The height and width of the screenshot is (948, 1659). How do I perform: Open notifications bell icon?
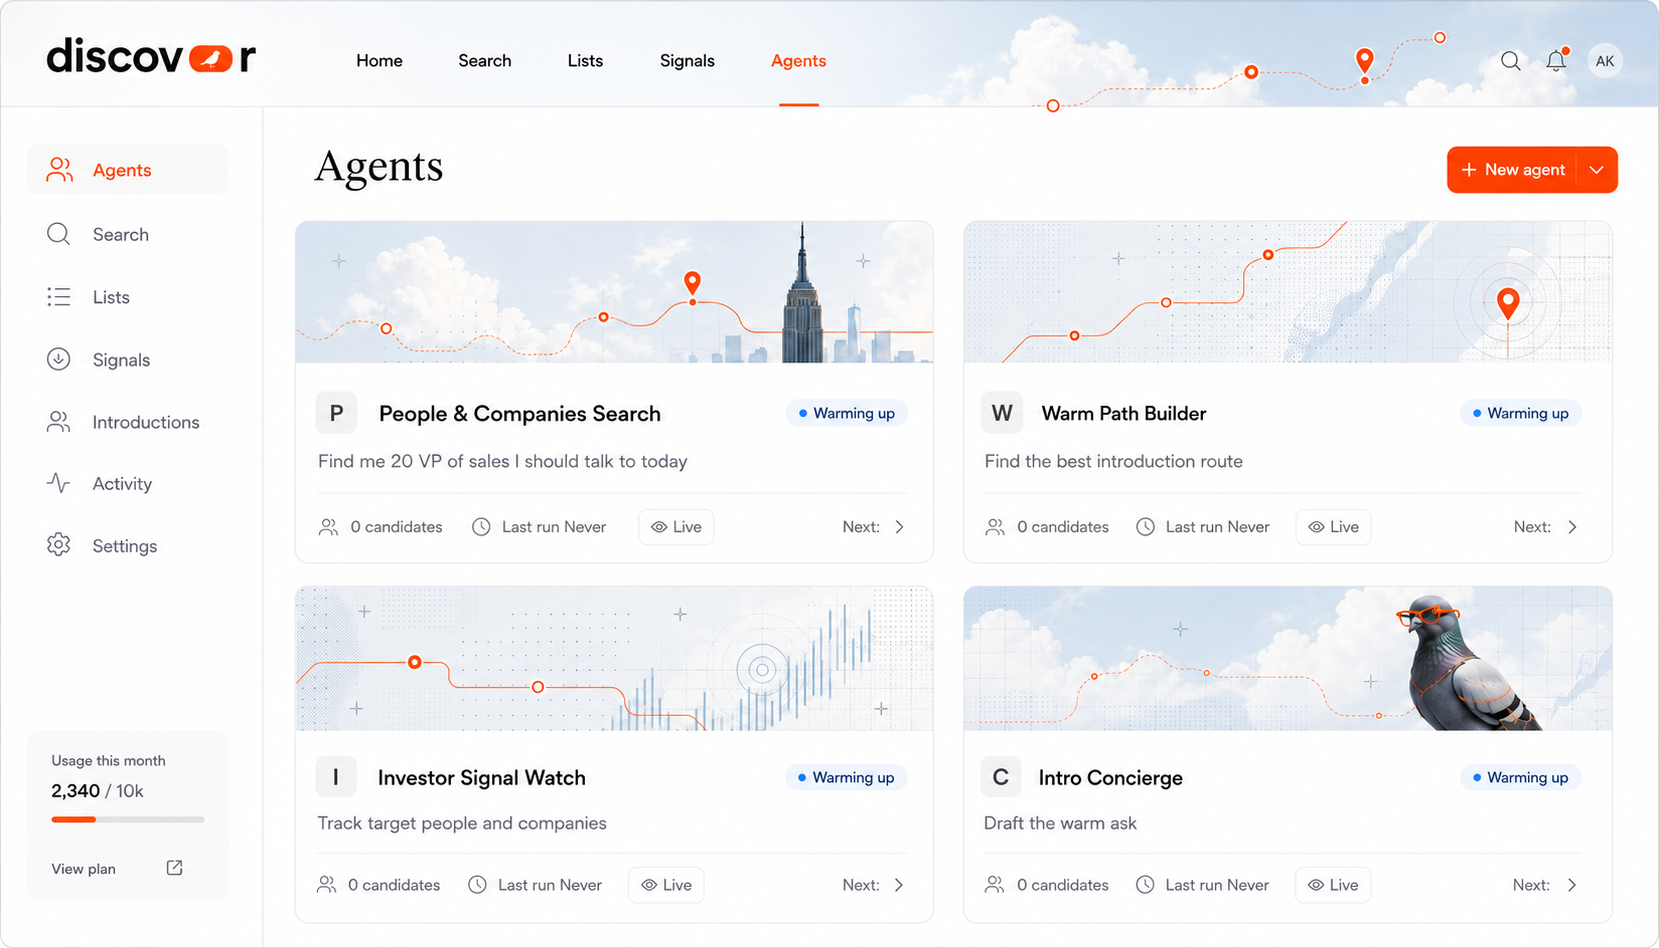click(x=1556, y=61)
